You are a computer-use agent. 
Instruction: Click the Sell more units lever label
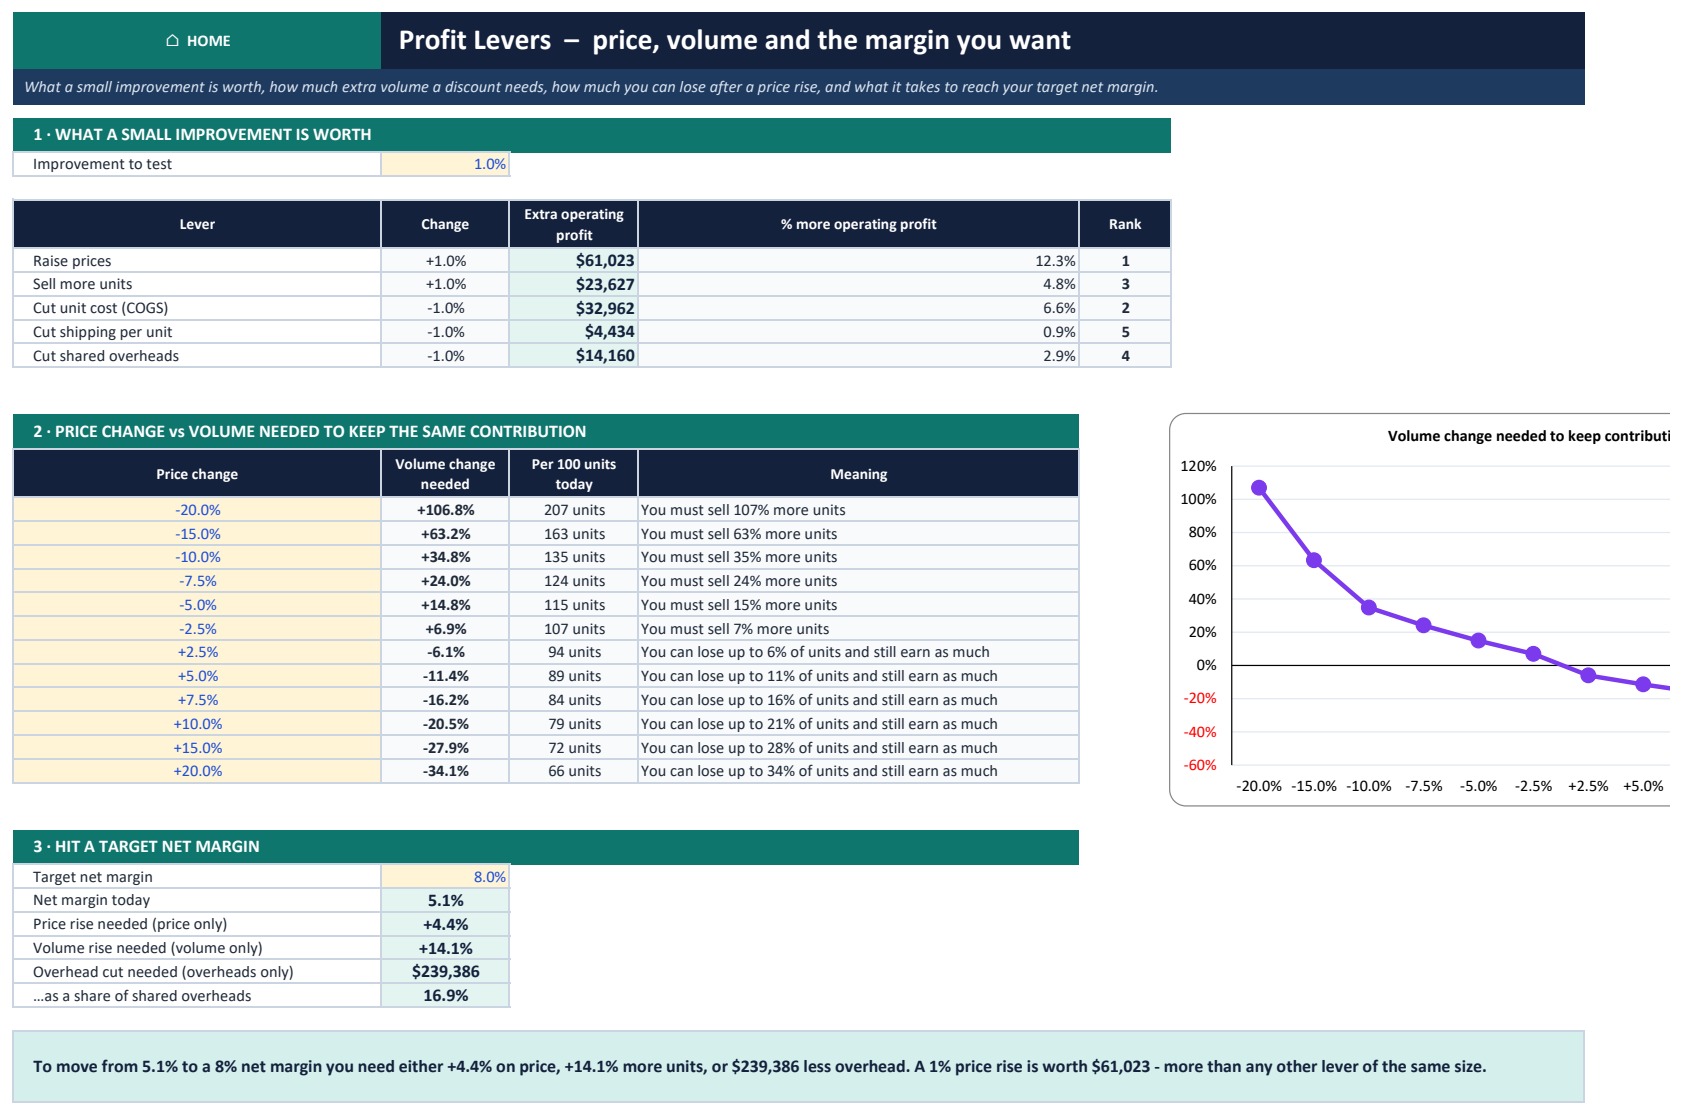[82, 284]
